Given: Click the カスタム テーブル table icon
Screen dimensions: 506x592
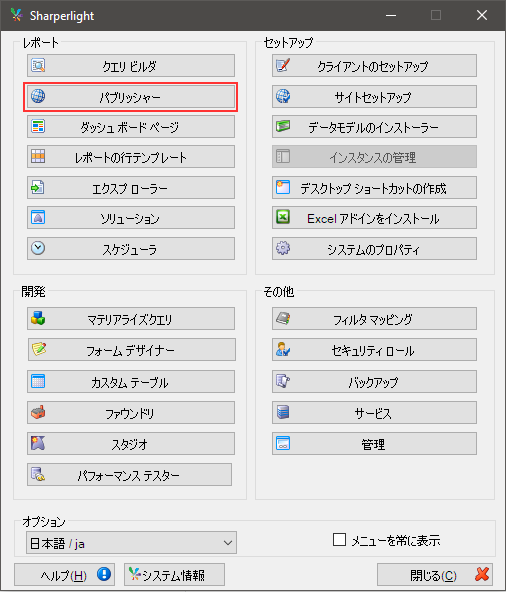Looking at the screenshot, I should click(38, 381).
